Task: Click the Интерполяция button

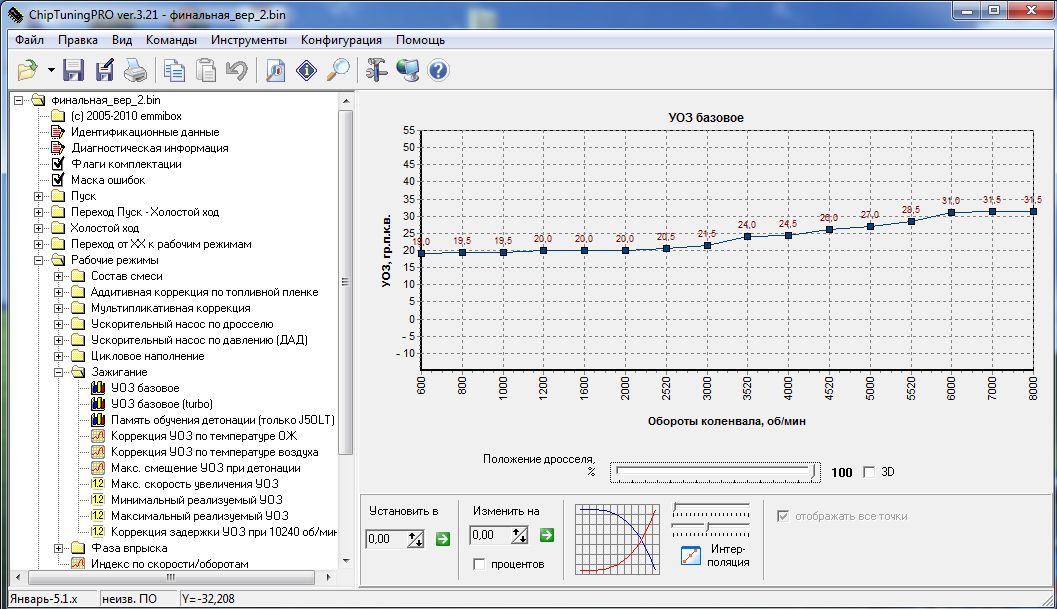Action: tap(692, 555)
